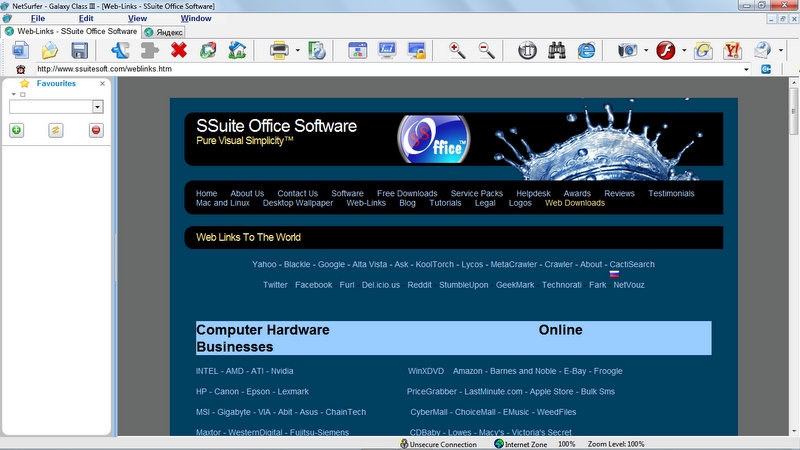Click the address bar URL field

[x=388, y=69]
